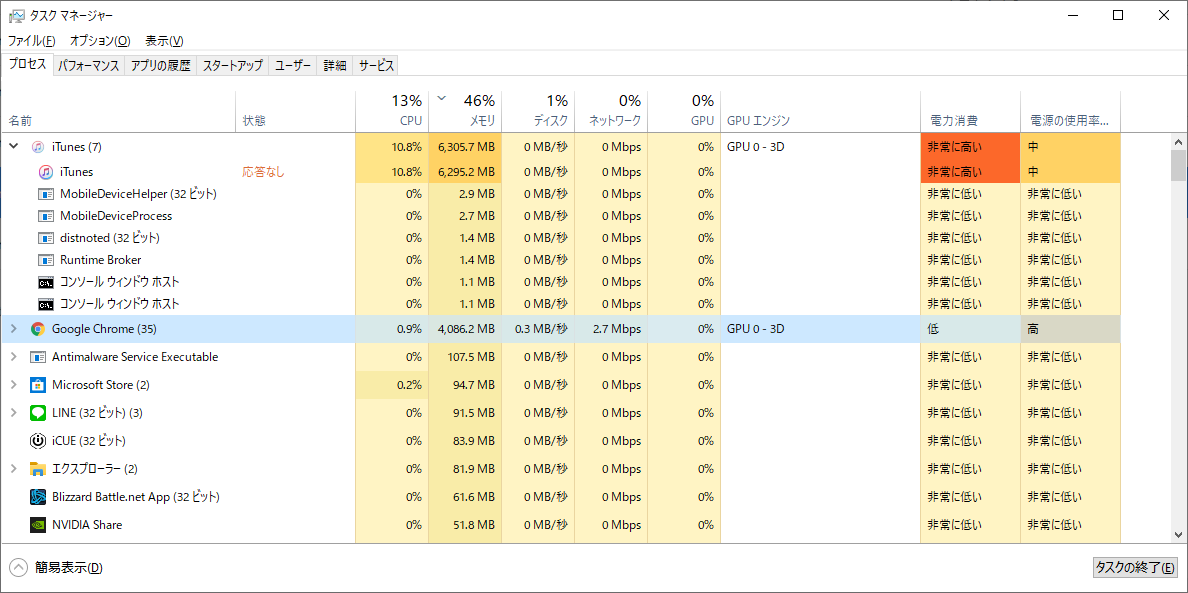Open the ファイル menu

click(x=31, y=41)
